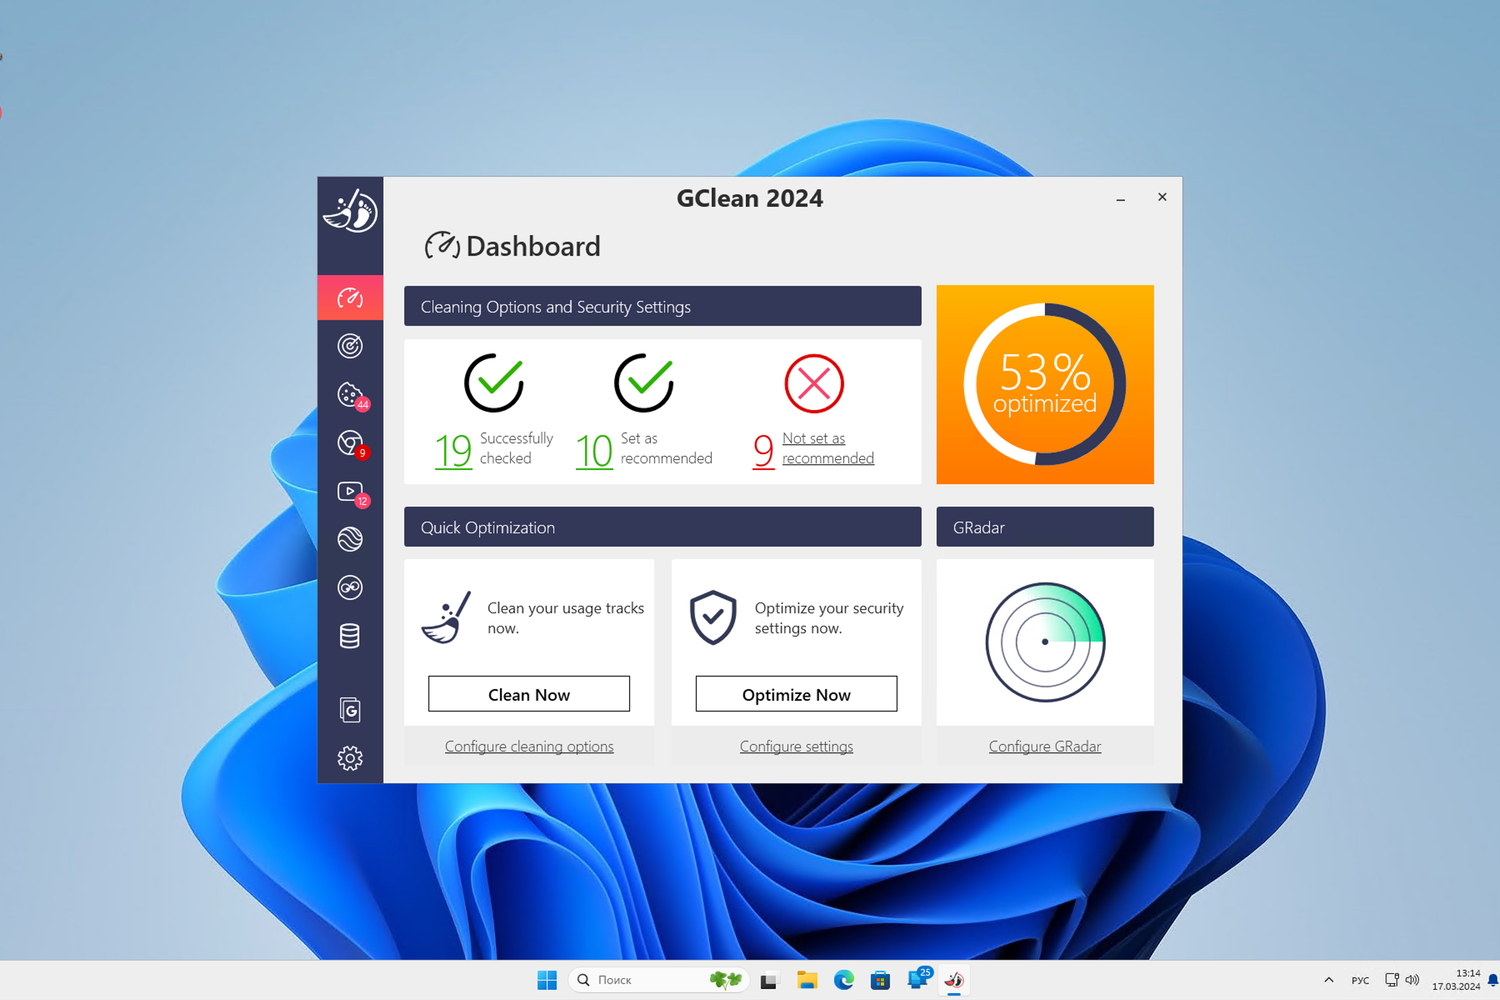Select the globe section icon in sidebar

(x=350, y=538)
